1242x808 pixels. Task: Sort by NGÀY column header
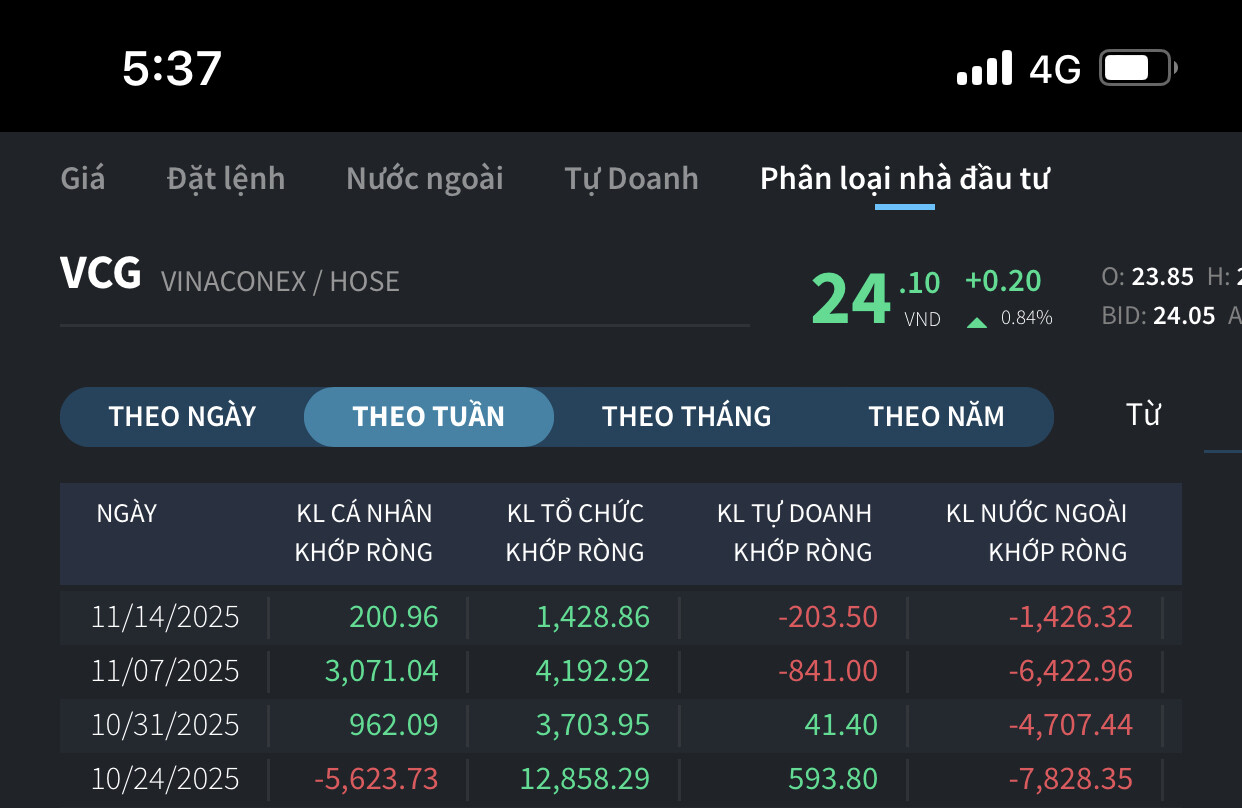[127, 514]
